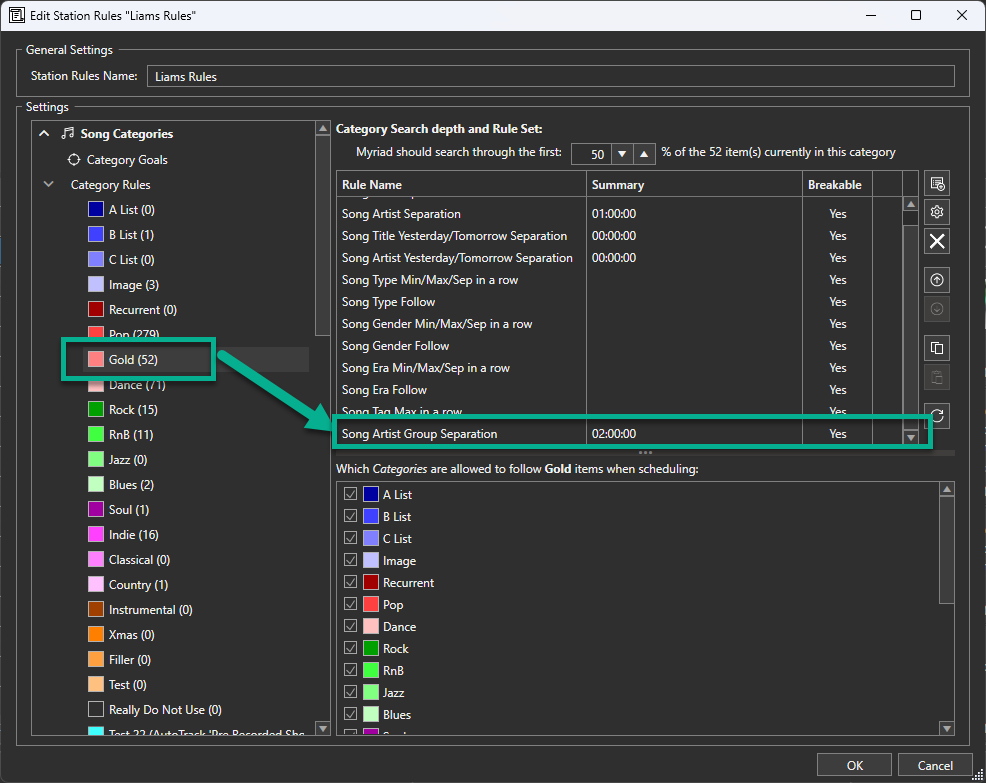Select Song Title Yesterday/Tomorrow Separation rule
The width and height of the screenshot is (986, 783).
(x=619, y=236)
